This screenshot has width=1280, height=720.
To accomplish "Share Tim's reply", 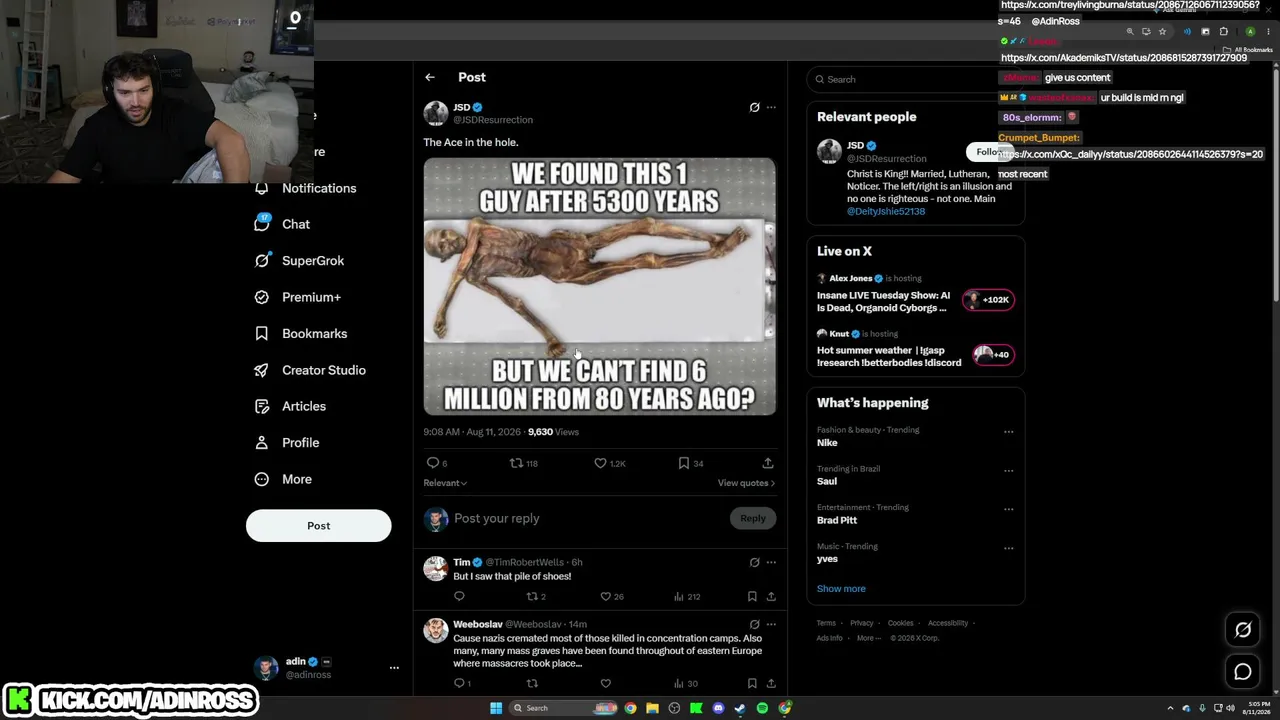I will [771, 597].
